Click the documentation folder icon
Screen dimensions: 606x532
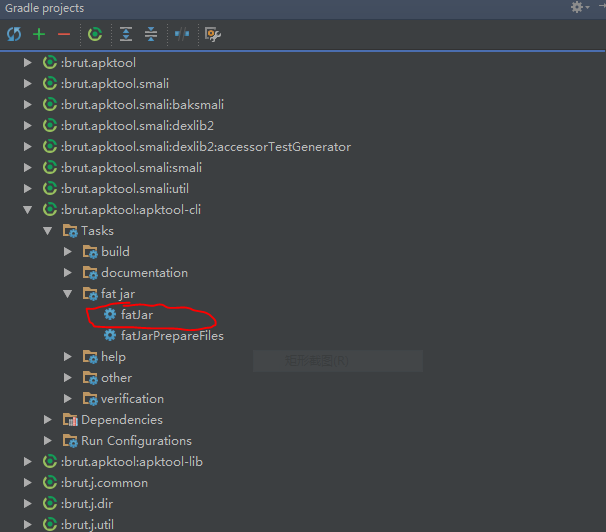point(90,273)
